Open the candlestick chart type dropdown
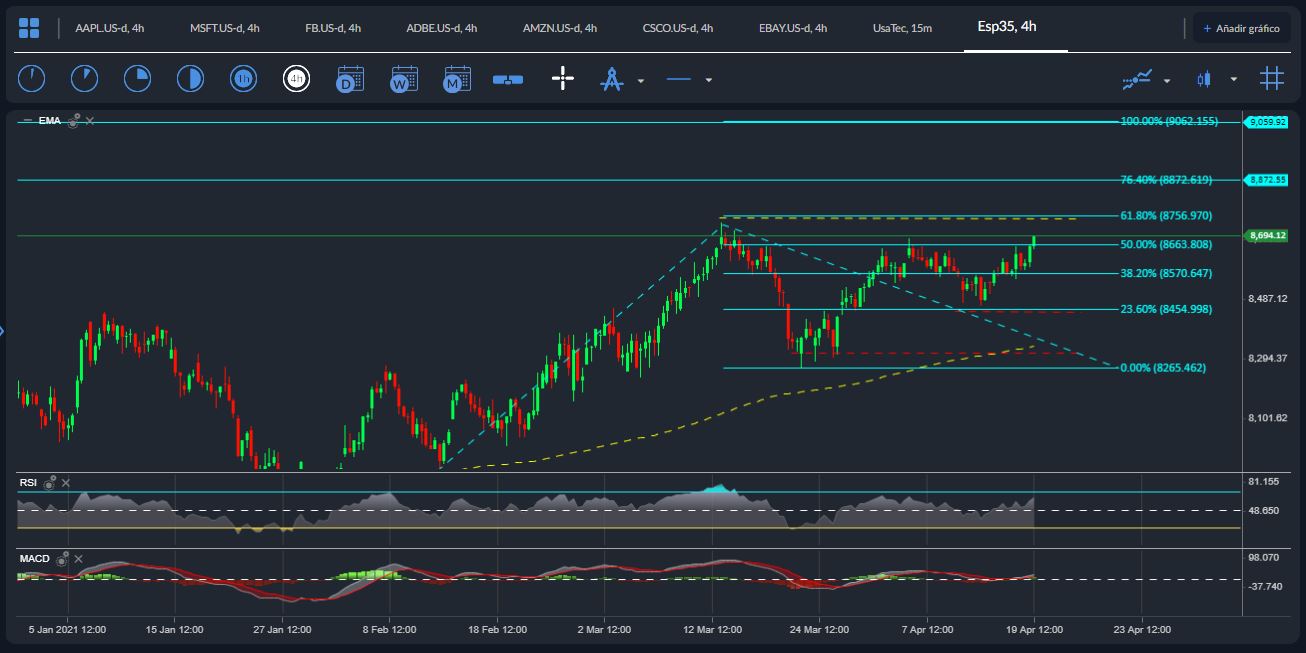 1233,79
